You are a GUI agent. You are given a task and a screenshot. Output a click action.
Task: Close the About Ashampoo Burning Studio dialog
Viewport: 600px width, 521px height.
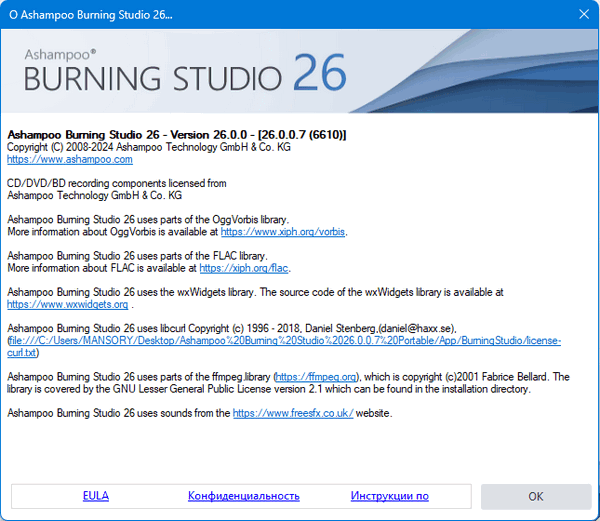584,14
